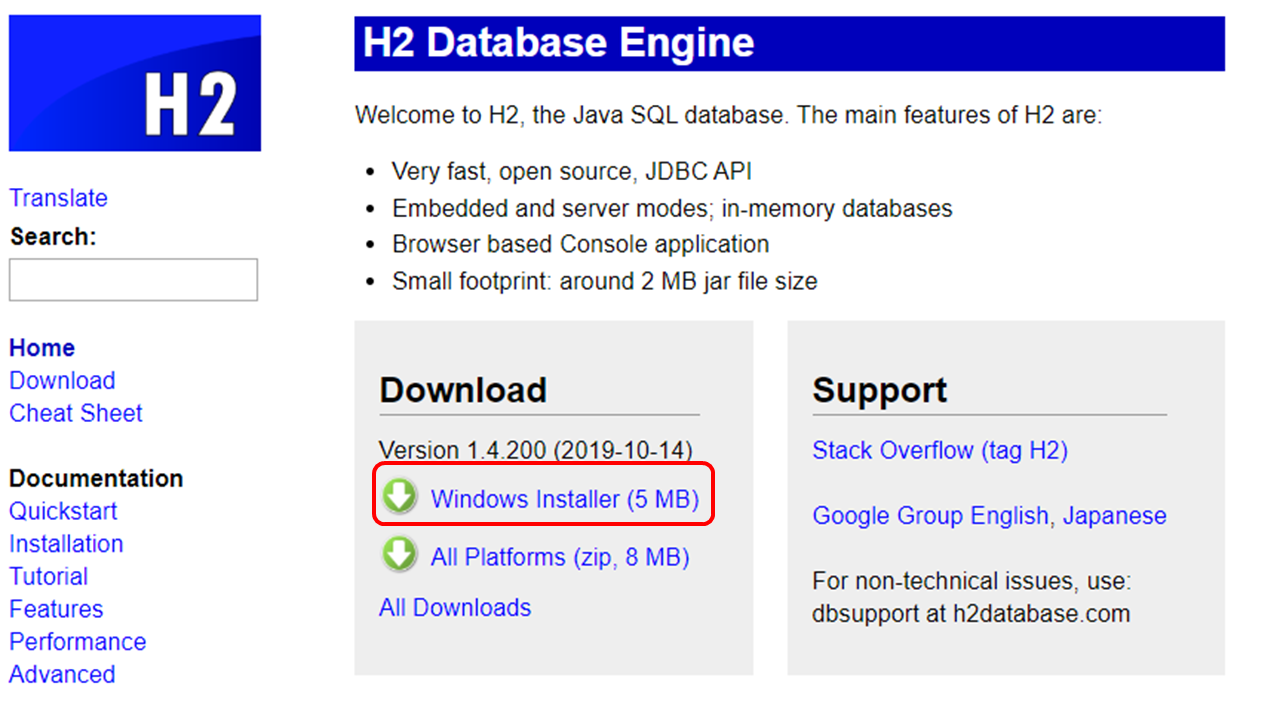
Task: Open the Advanced documentation link
Action: [62, 675]
